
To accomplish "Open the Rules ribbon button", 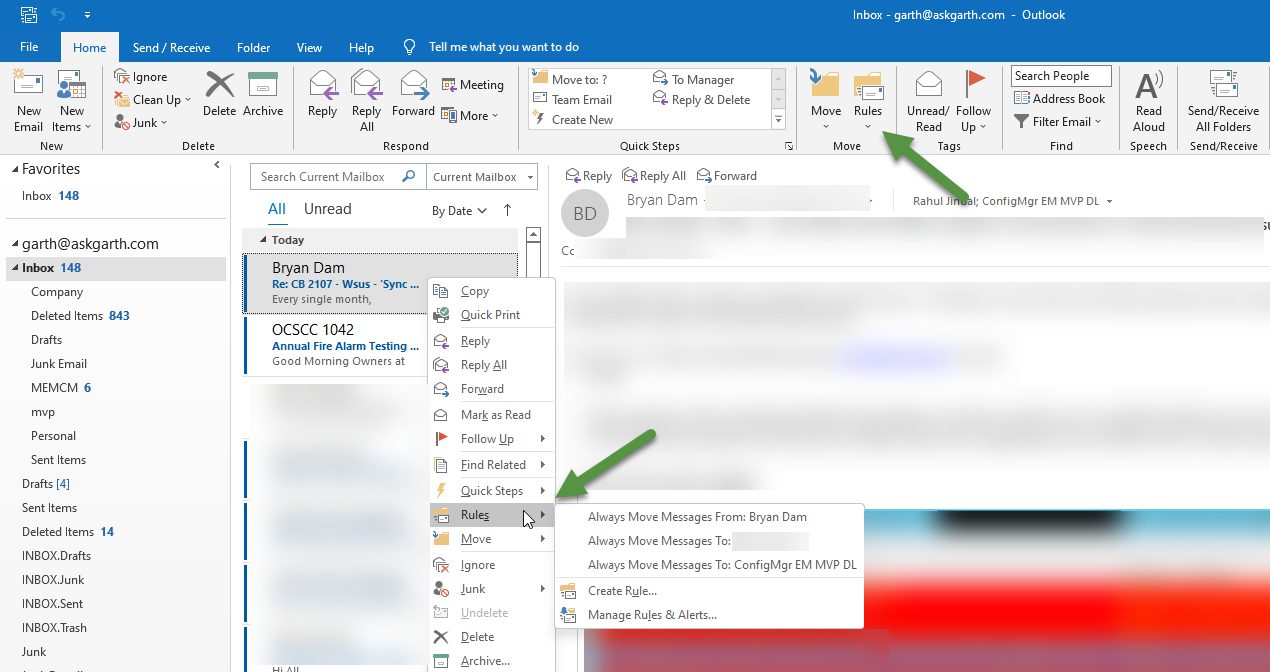I will click(868, 100).
